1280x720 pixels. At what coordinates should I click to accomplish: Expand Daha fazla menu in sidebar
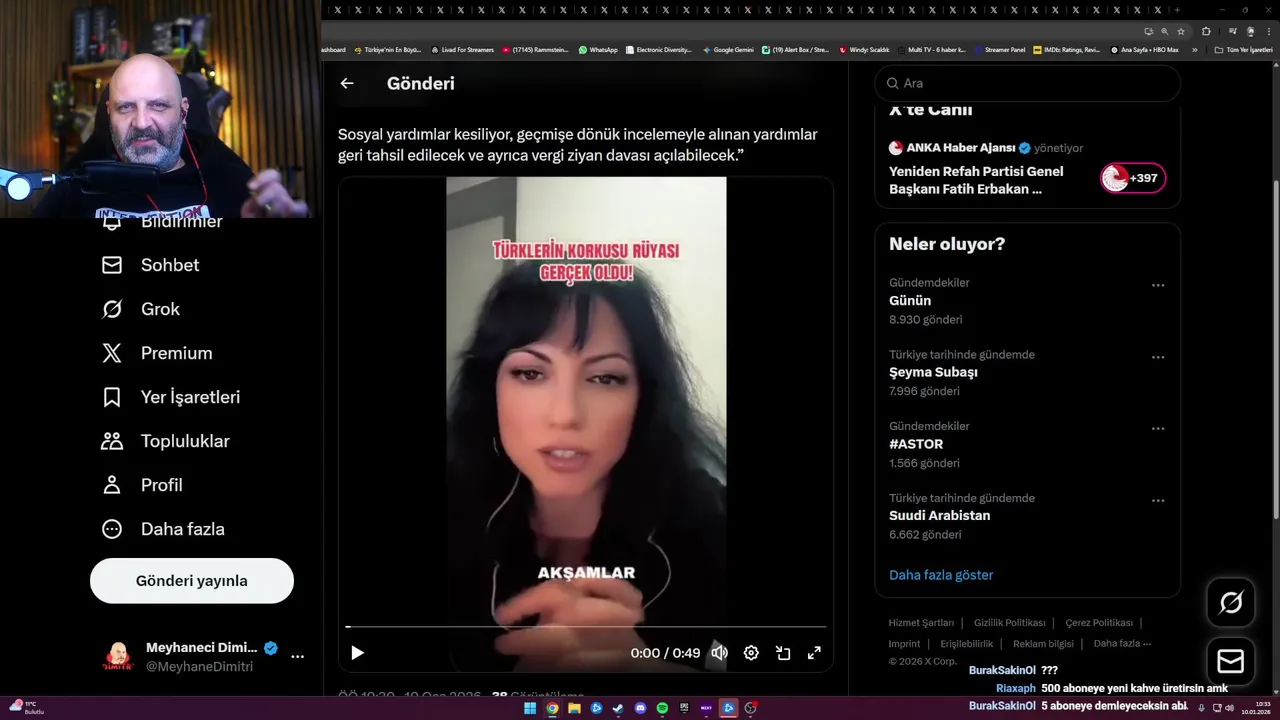pyautogui.click(x=163, y=529)
